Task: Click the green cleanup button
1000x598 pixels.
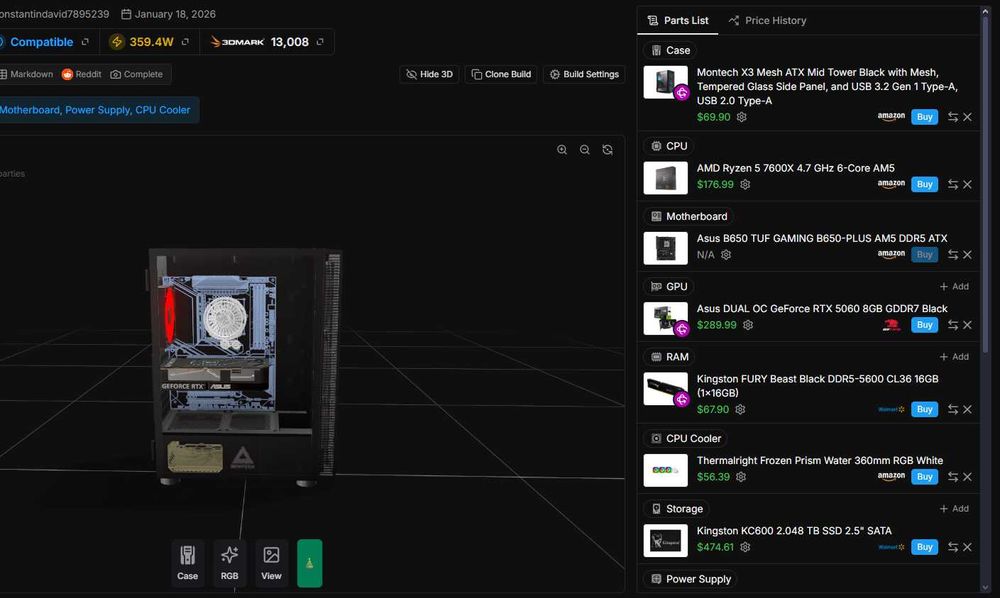Action: pyautogui.click(x=309, y=563)
